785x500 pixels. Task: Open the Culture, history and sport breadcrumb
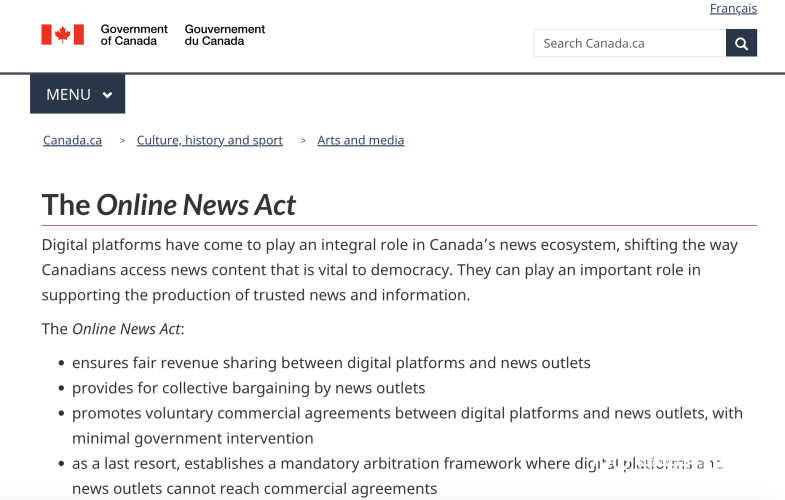pyautogui.click(x=210, y=140)
